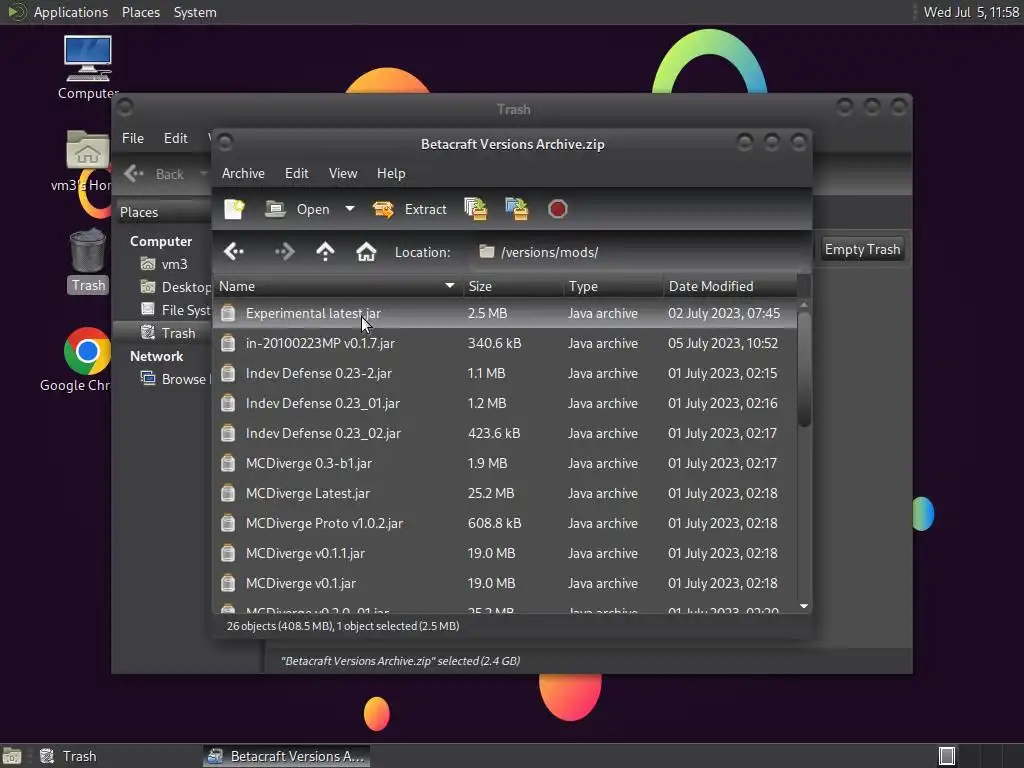1024x768 pixels.
Task: Click the jar icon of MCDiverge Latest.jar
Action: tap(228, 494)
